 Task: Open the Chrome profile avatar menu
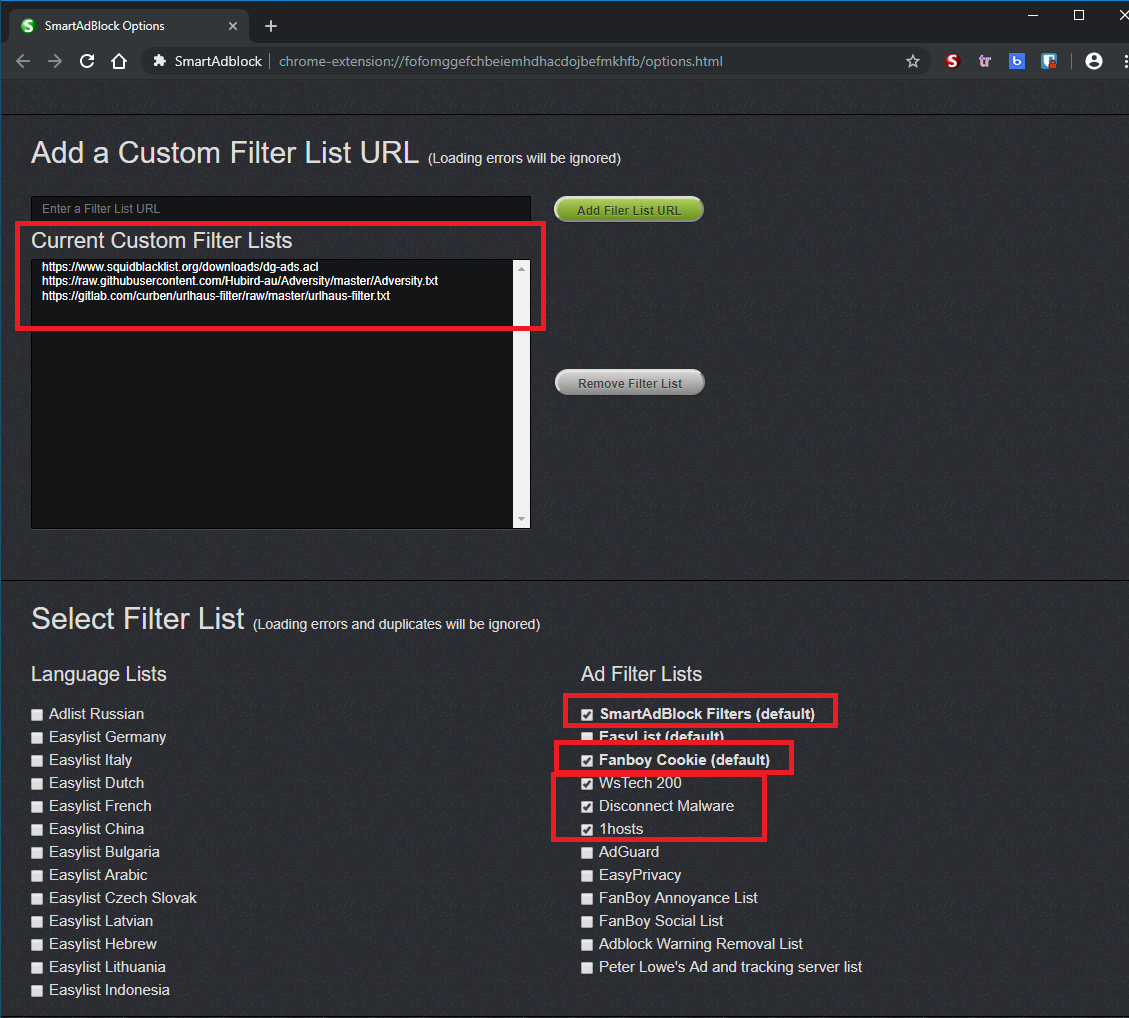point(1094,61)
